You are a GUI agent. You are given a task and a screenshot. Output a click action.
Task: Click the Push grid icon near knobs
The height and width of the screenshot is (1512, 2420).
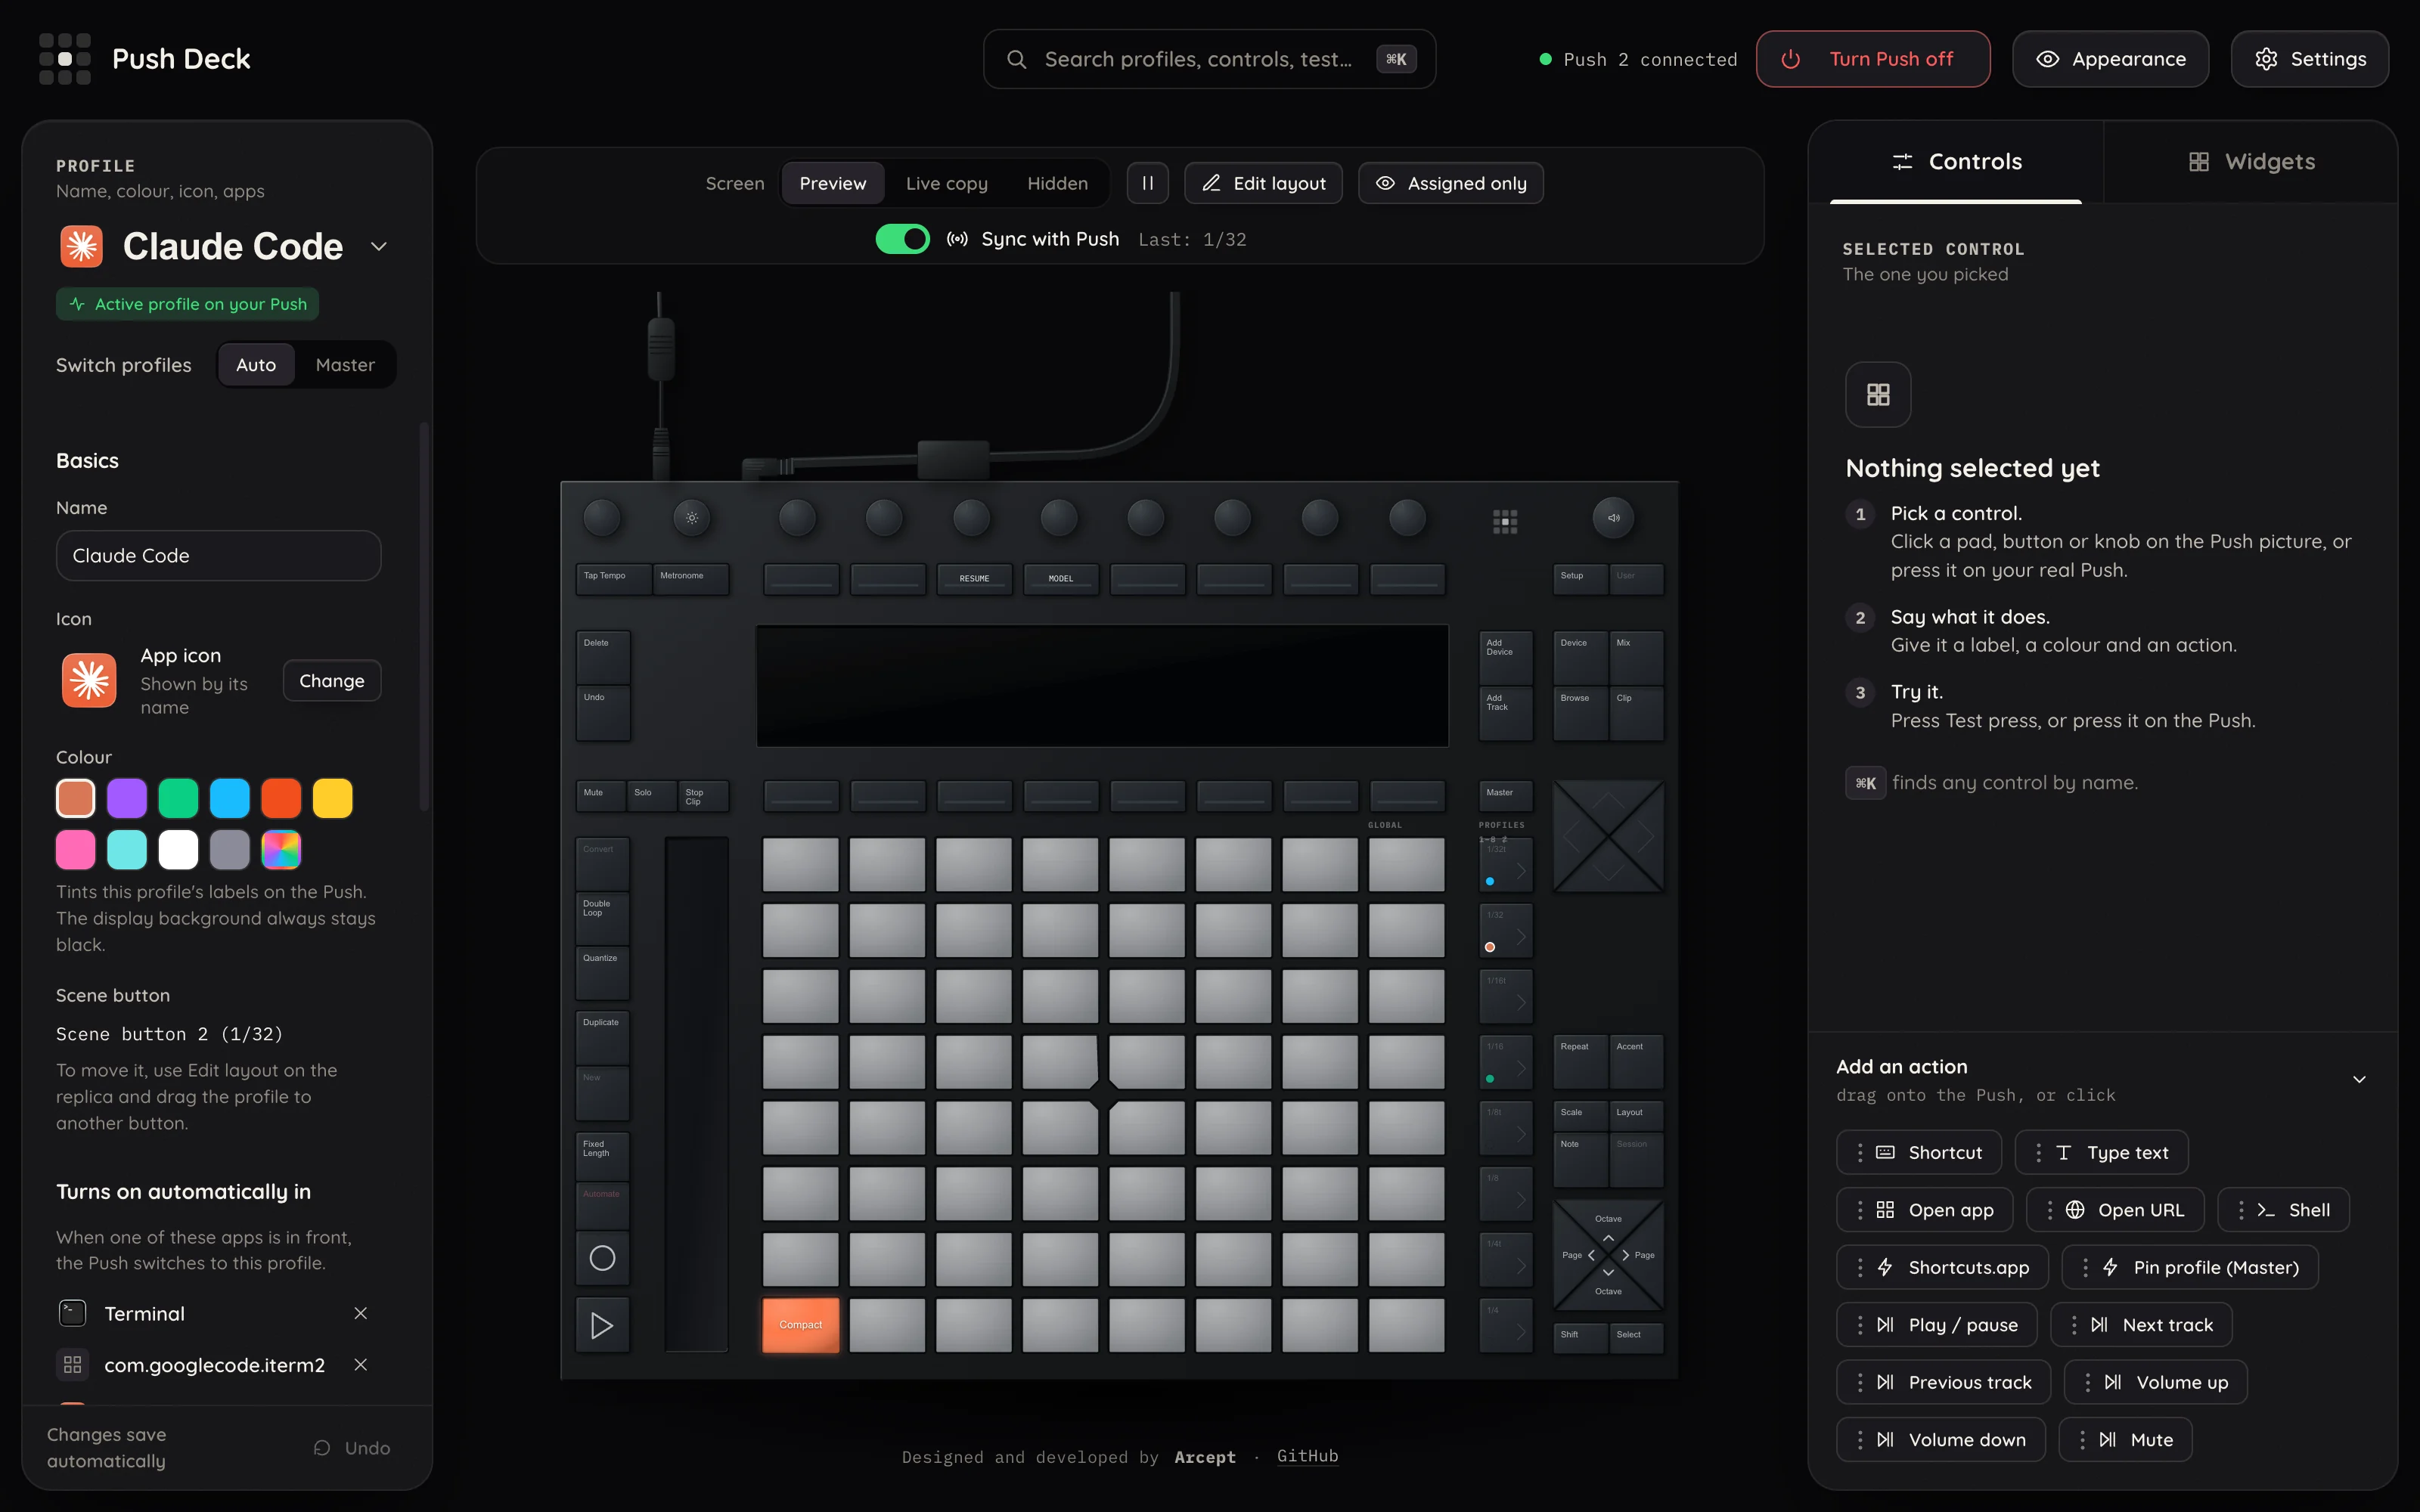pyautogui.click(x=1505, y=521)
